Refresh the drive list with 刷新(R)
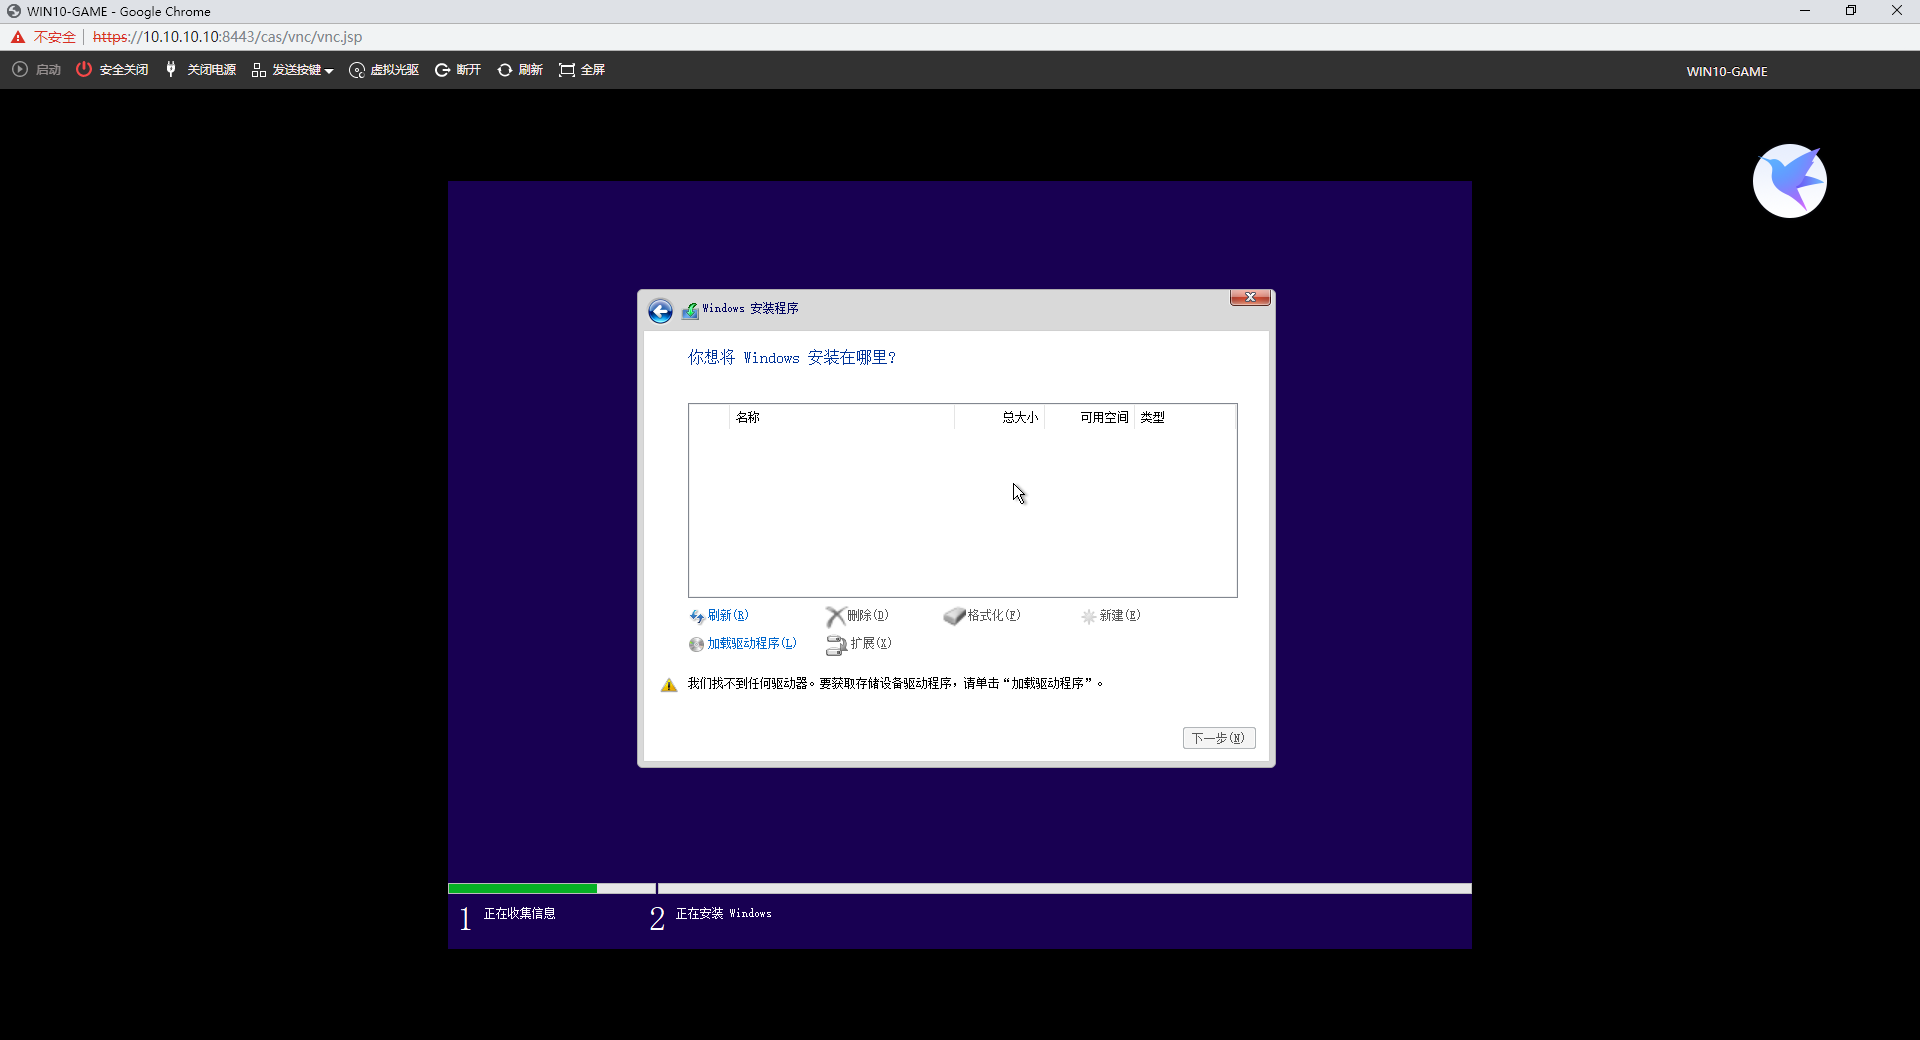 click(x=719, y=616)
